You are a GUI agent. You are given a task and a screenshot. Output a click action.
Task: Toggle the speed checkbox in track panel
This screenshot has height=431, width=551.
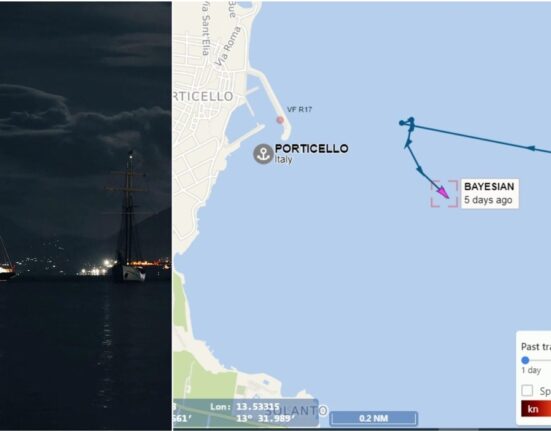527,390
